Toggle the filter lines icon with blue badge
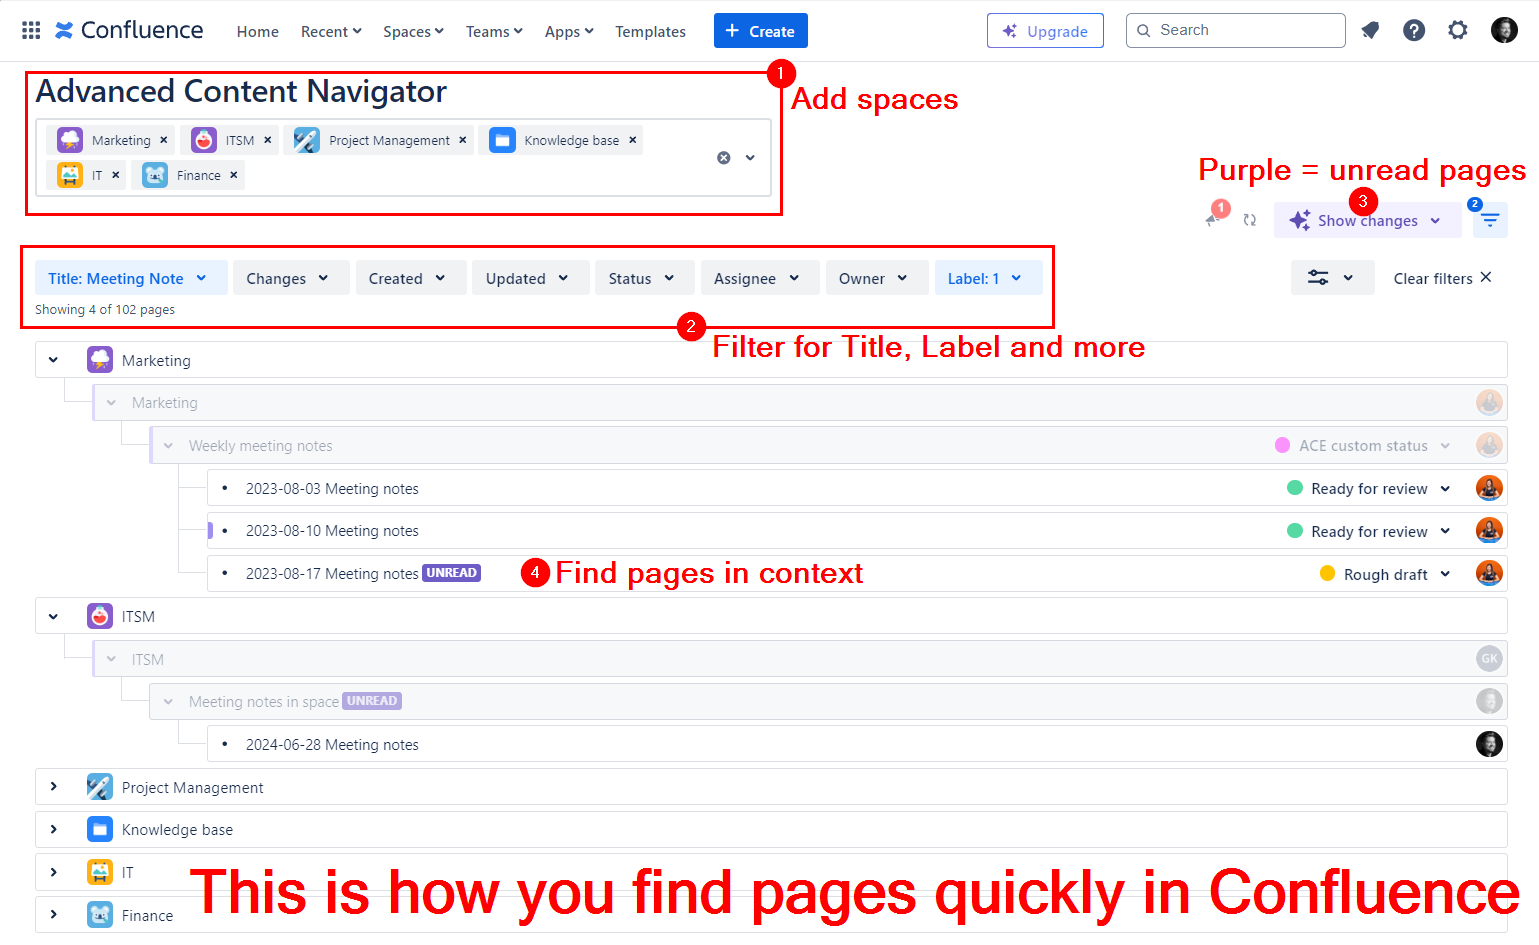The image size is (1539, 945). pos(1490,220)
